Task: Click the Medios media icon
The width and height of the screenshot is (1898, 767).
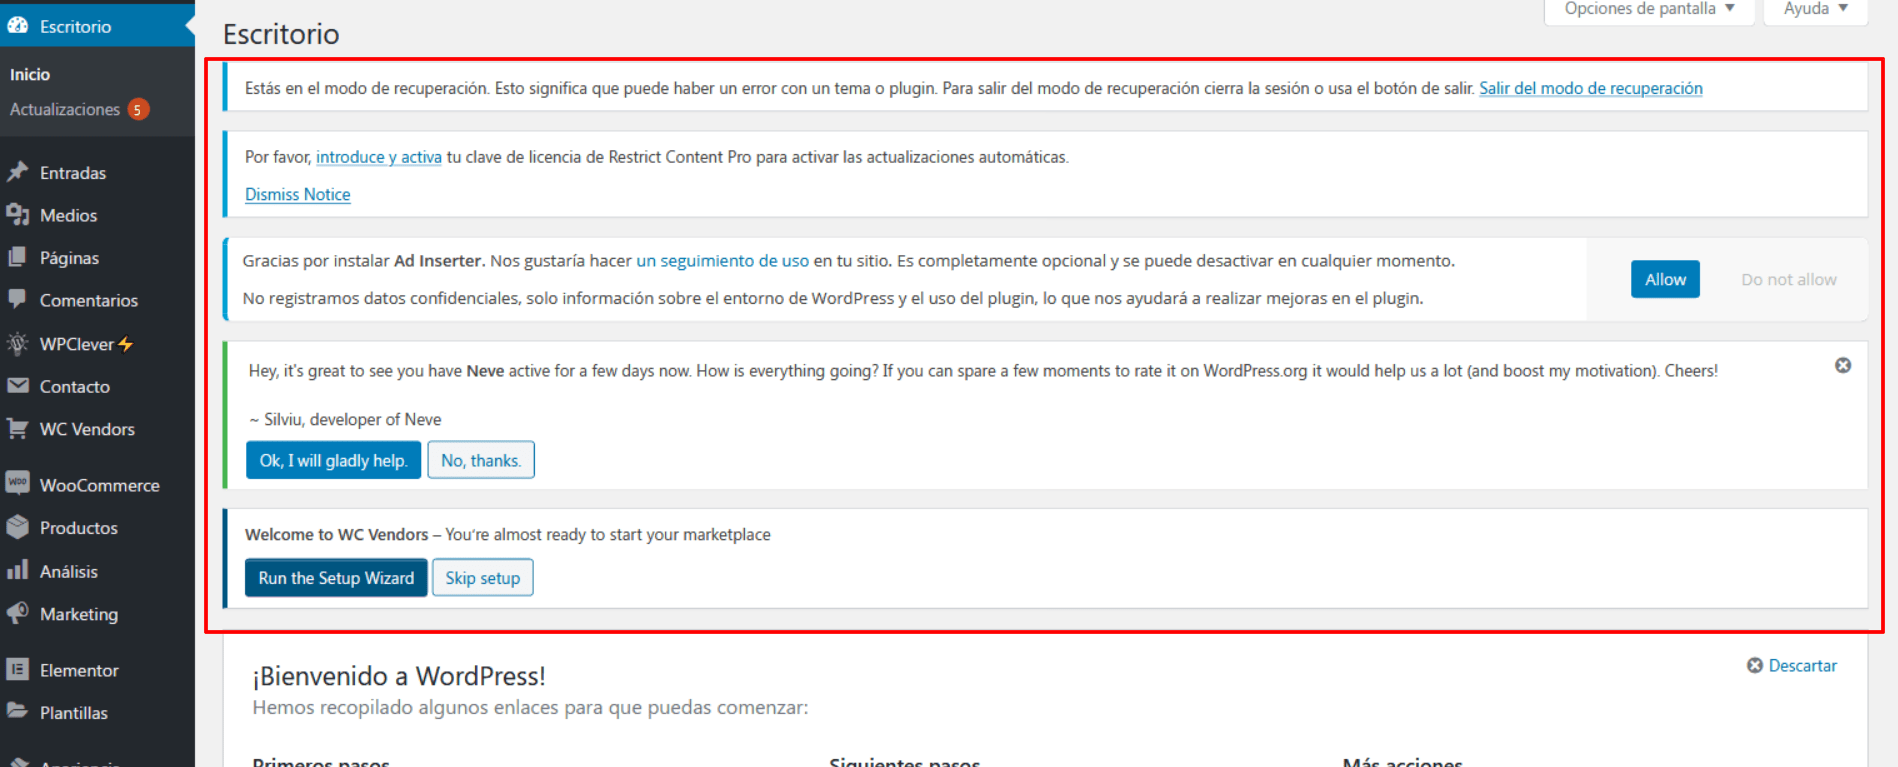Action: pyautogui.click(x=18, y=215)
